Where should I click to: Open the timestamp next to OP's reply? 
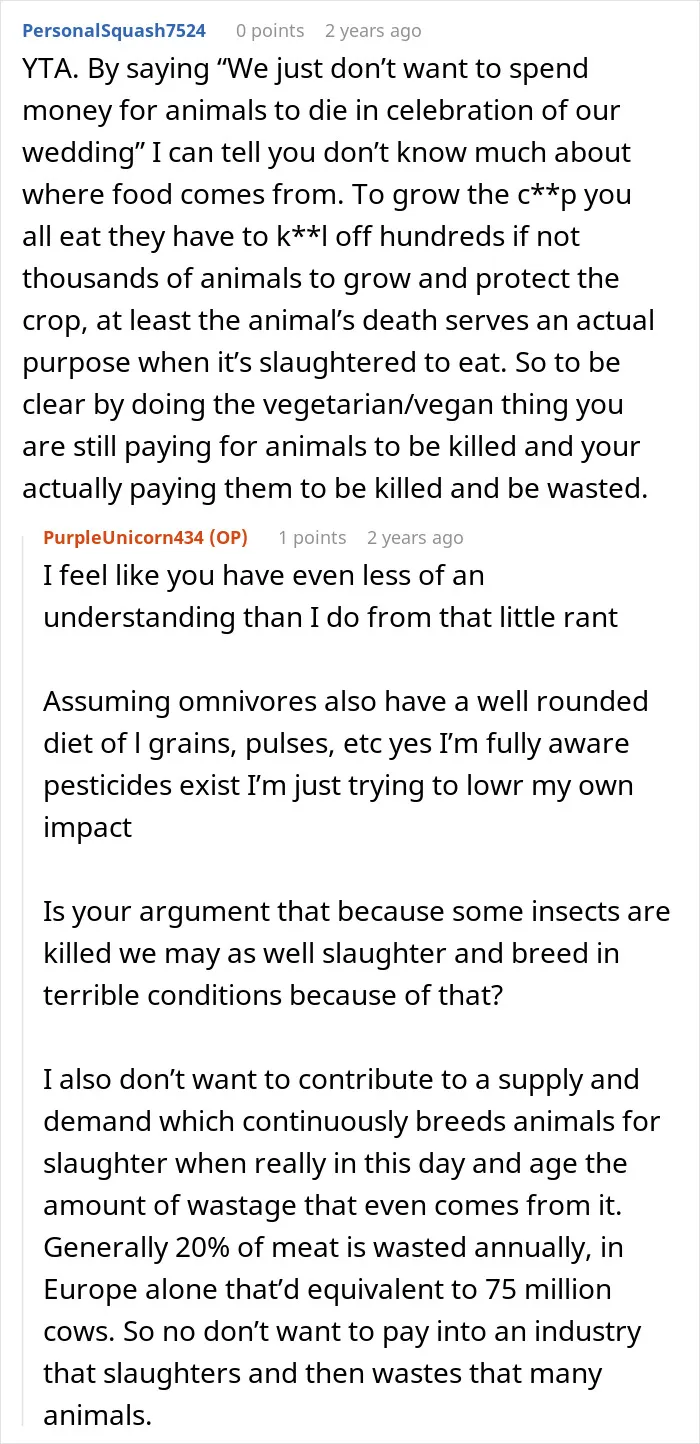[x=415, y=537]
